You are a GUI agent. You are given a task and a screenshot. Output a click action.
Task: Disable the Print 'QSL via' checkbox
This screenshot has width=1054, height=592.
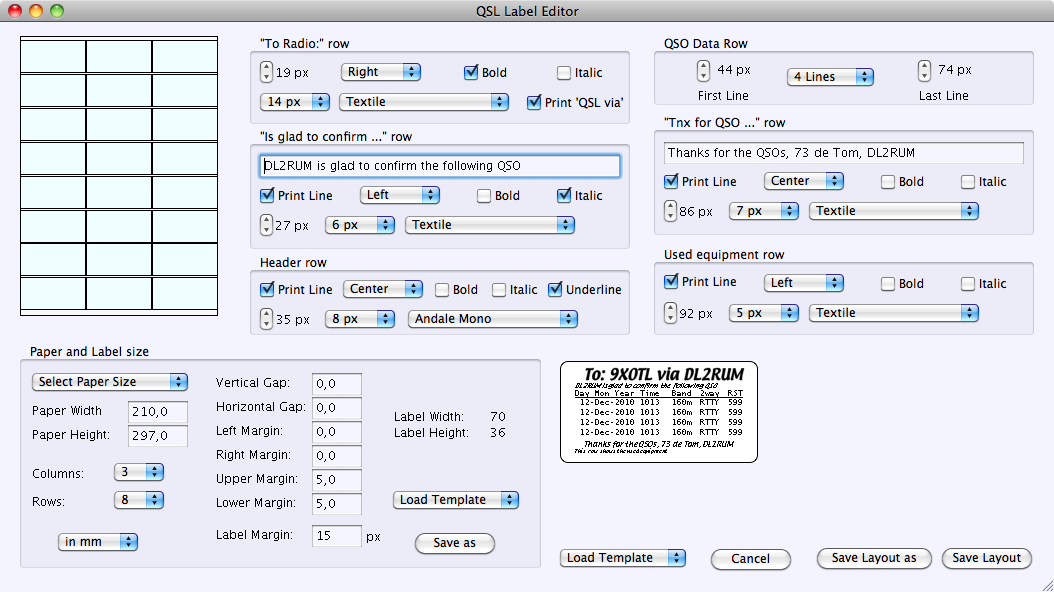pyautogui.click(x=534, y=102)
